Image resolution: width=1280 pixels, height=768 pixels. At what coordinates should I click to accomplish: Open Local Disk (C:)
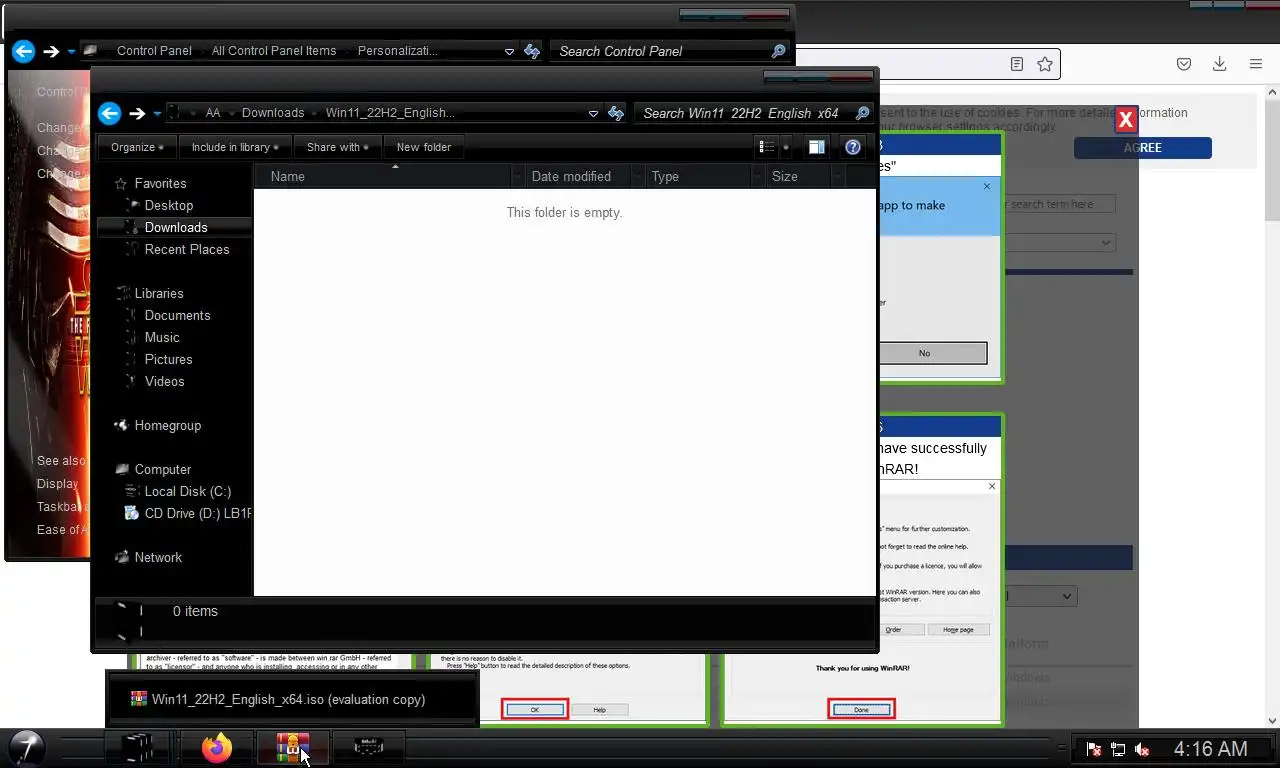187,491
